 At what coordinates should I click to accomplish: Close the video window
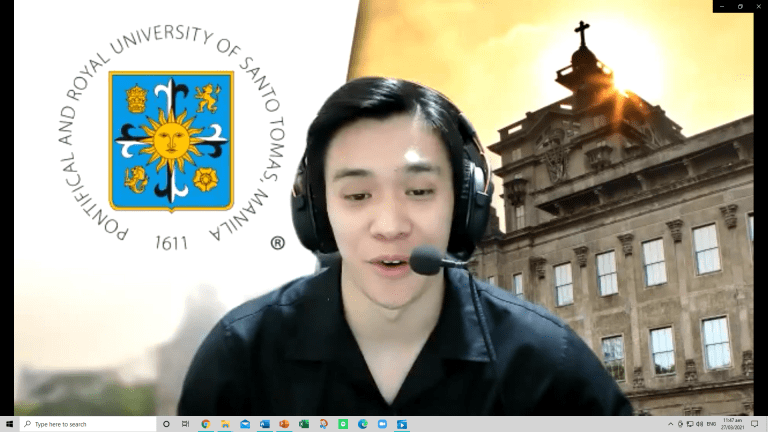[x=758, y=6]
